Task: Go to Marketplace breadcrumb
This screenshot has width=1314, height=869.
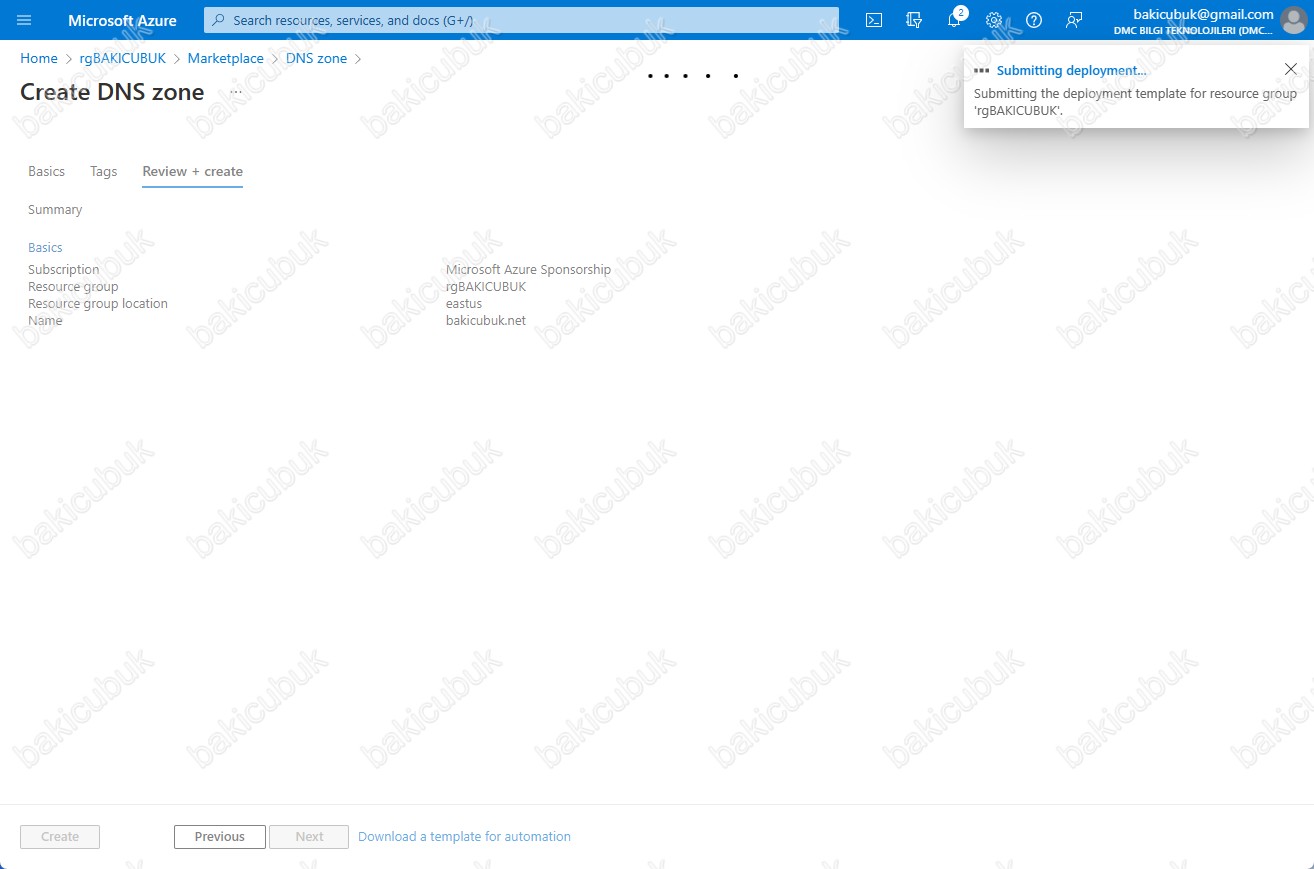Action: [x=226, y=58]
